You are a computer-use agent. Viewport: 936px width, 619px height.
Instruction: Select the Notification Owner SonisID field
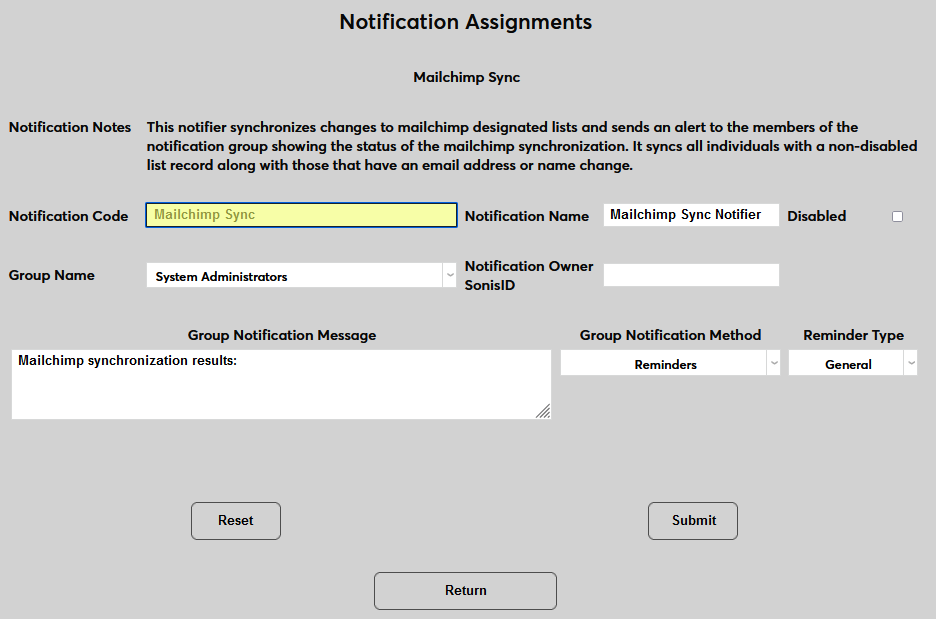click(x=691, y=275)
